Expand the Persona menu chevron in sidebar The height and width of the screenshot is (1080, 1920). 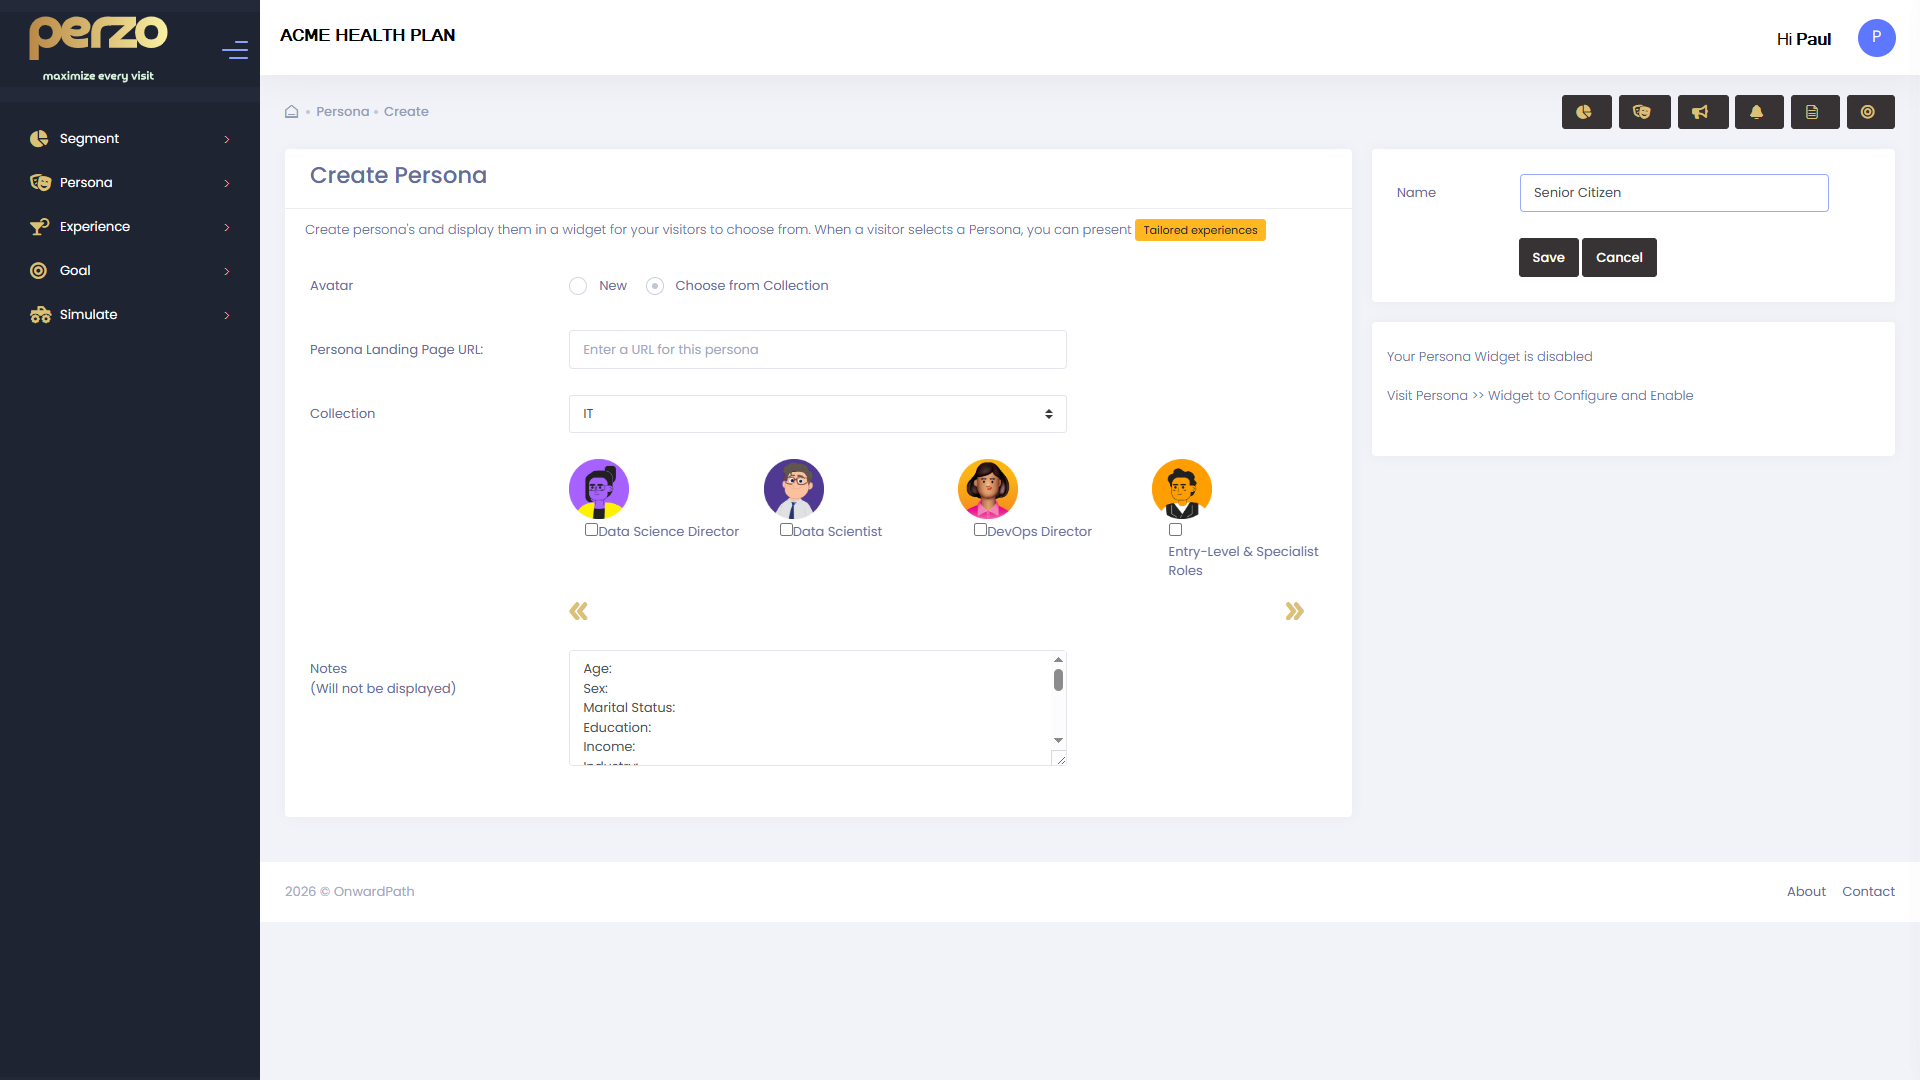click(227, 183)
